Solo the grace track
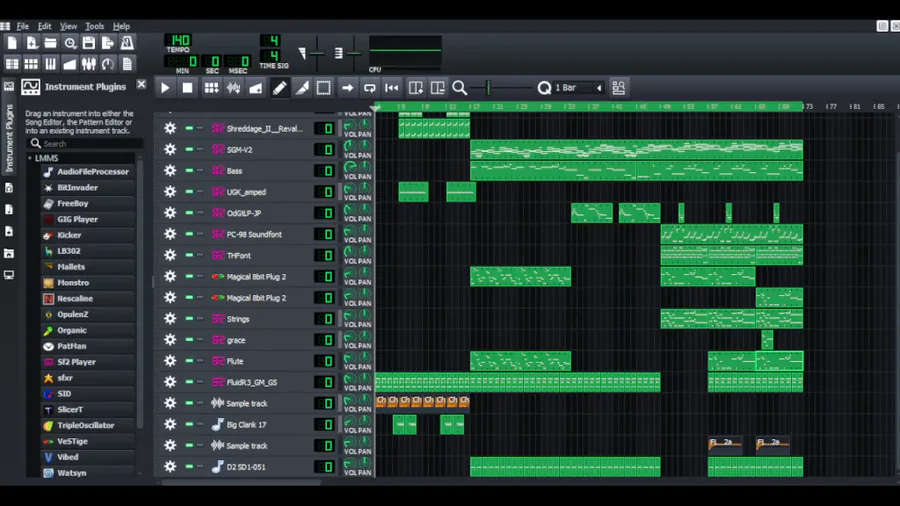 point(200,340)
